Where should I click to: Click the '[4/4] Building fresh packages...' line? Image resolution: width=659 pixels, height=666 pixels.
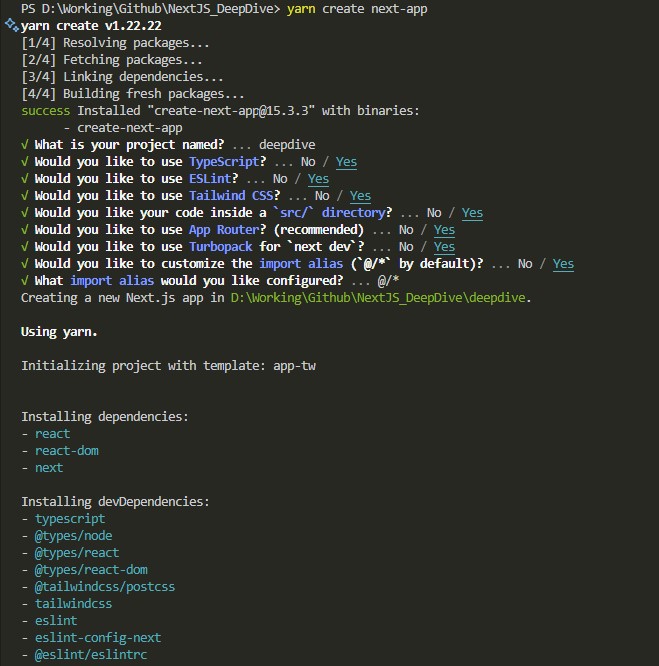[133, 94]
